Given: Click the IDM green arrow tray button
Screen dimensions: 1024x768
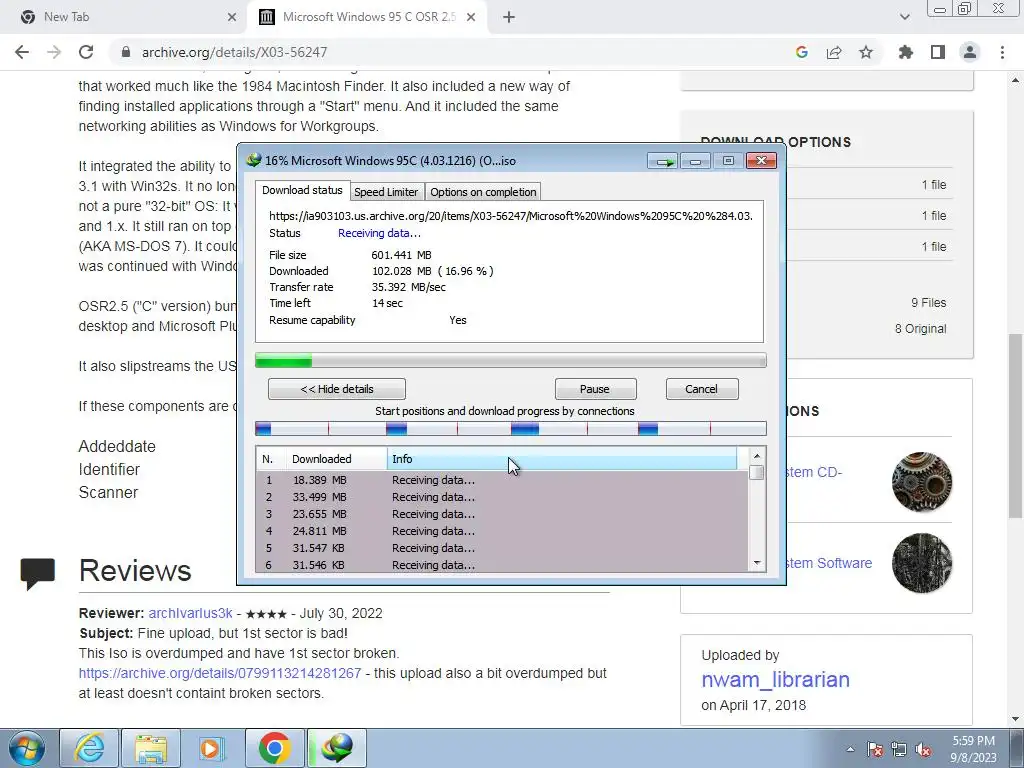Looking at the screenshot, I should (663, 161).
